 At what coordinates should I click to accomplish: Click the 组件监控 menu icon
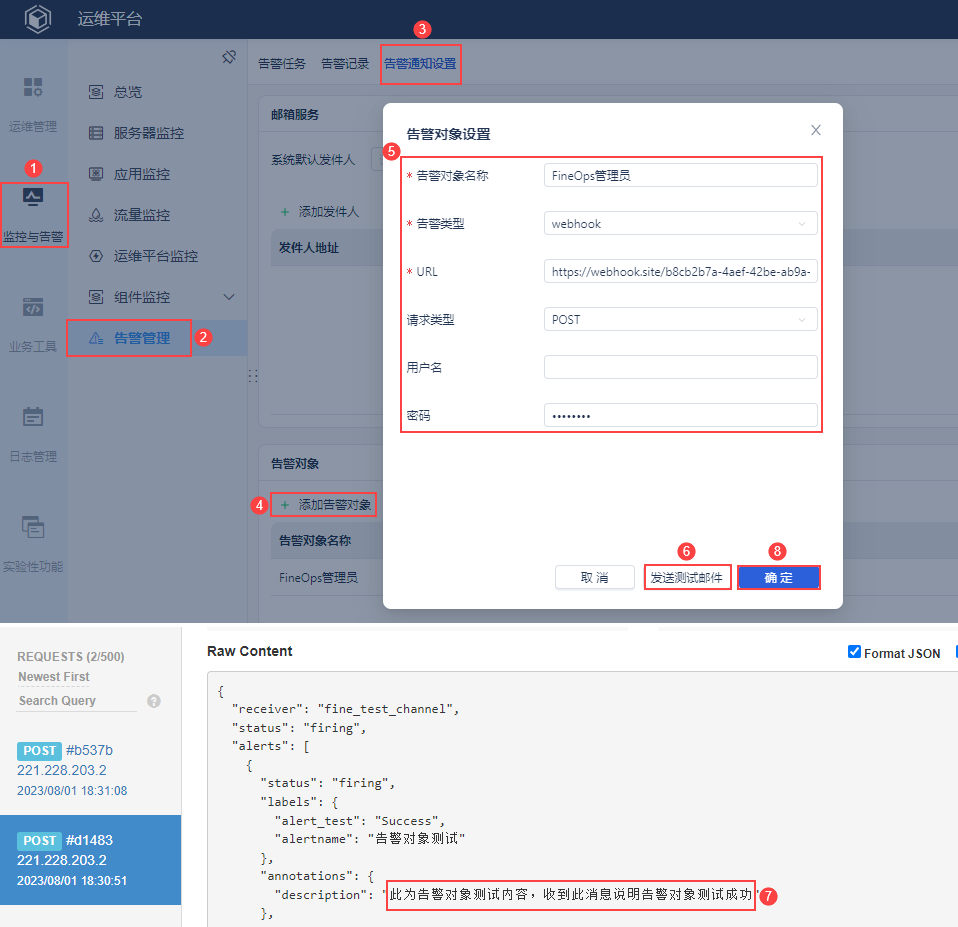coord(96,297)
